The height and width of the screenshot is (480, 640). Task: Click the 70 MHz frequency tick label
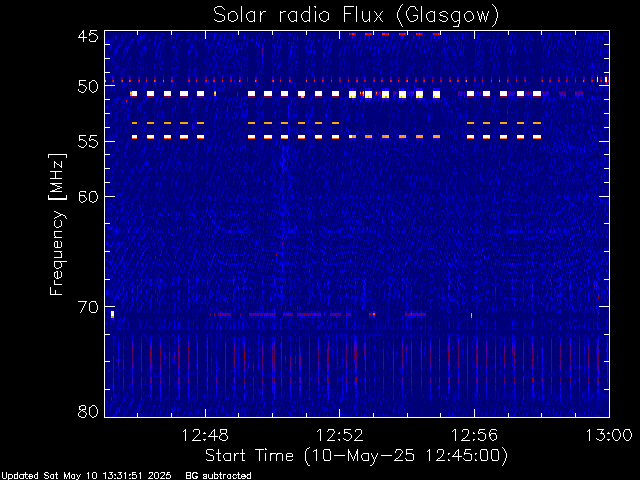(x=88, y=307)
